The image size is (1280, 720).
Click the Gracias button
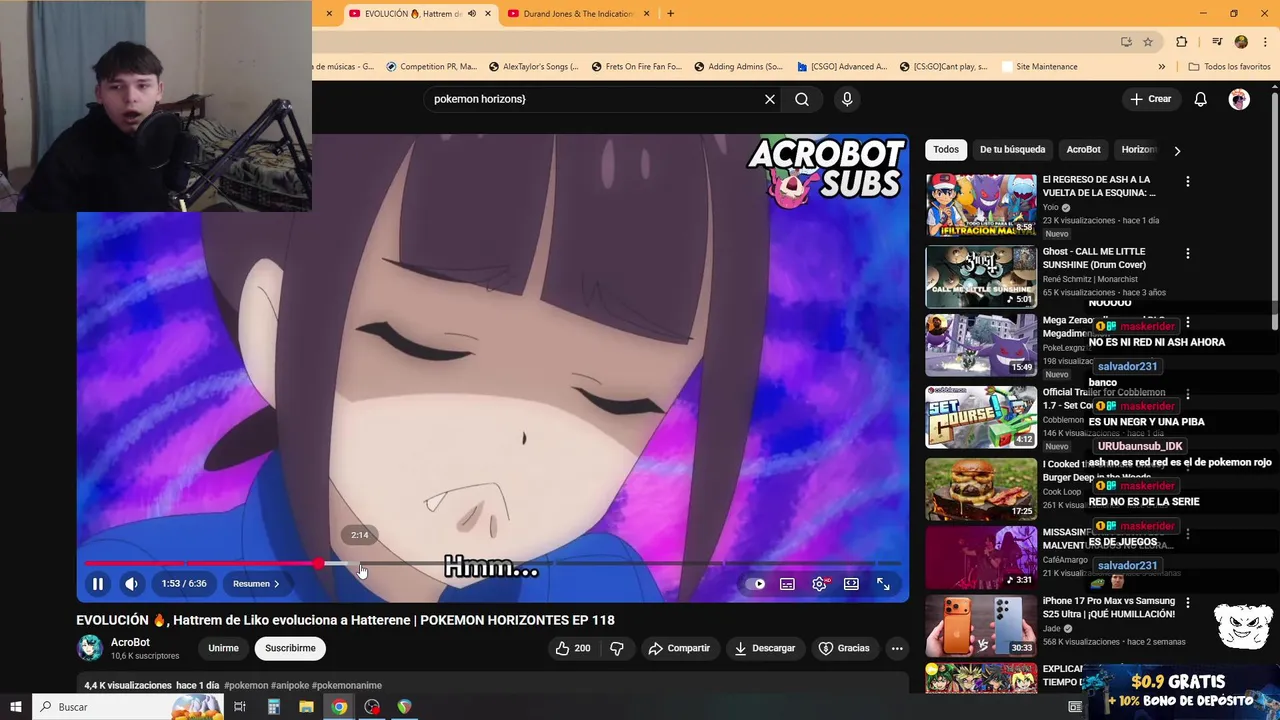click(x=844, y=648)
